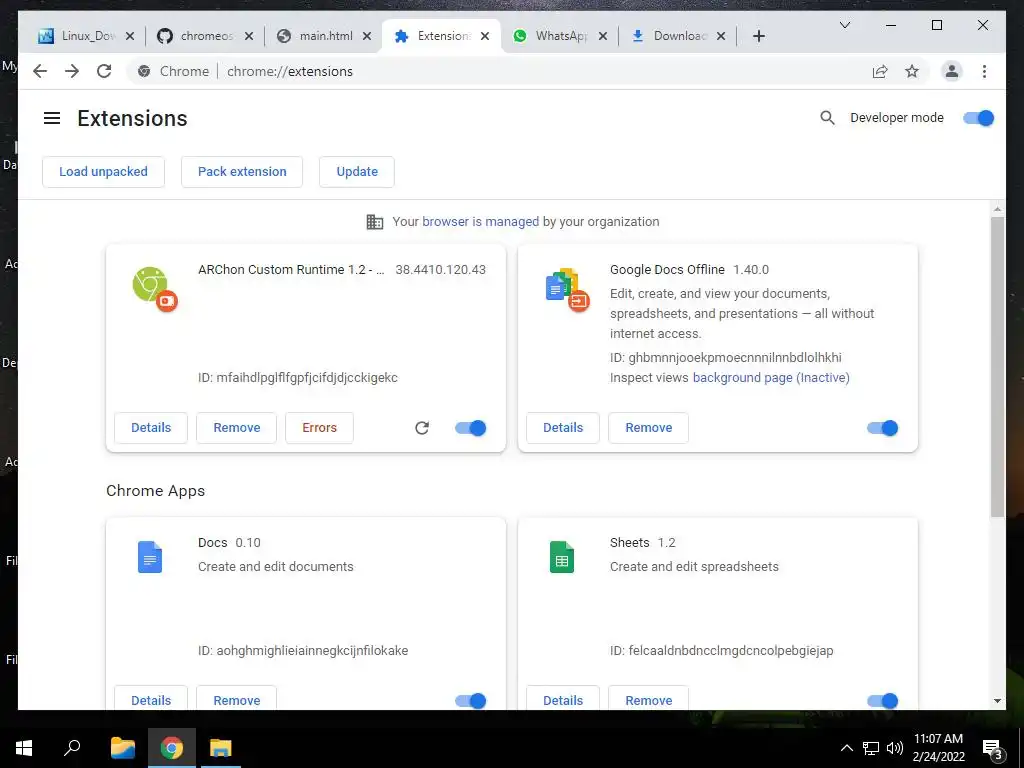The width and height of the screenshot is (1024, 768).
Task: Open the Chrome profile avatar menu
Action: coord(952,71)
